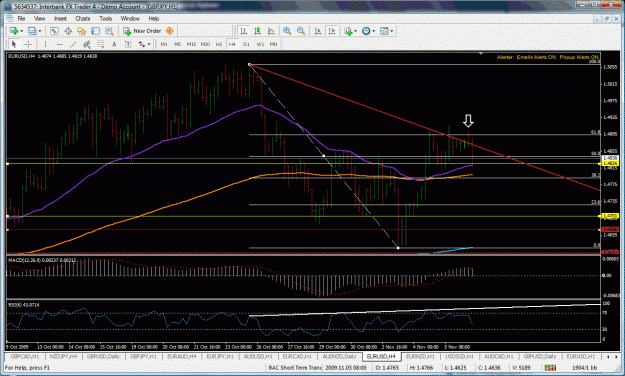
Task: Select the D1 timeframe
Action: (246, 44)
